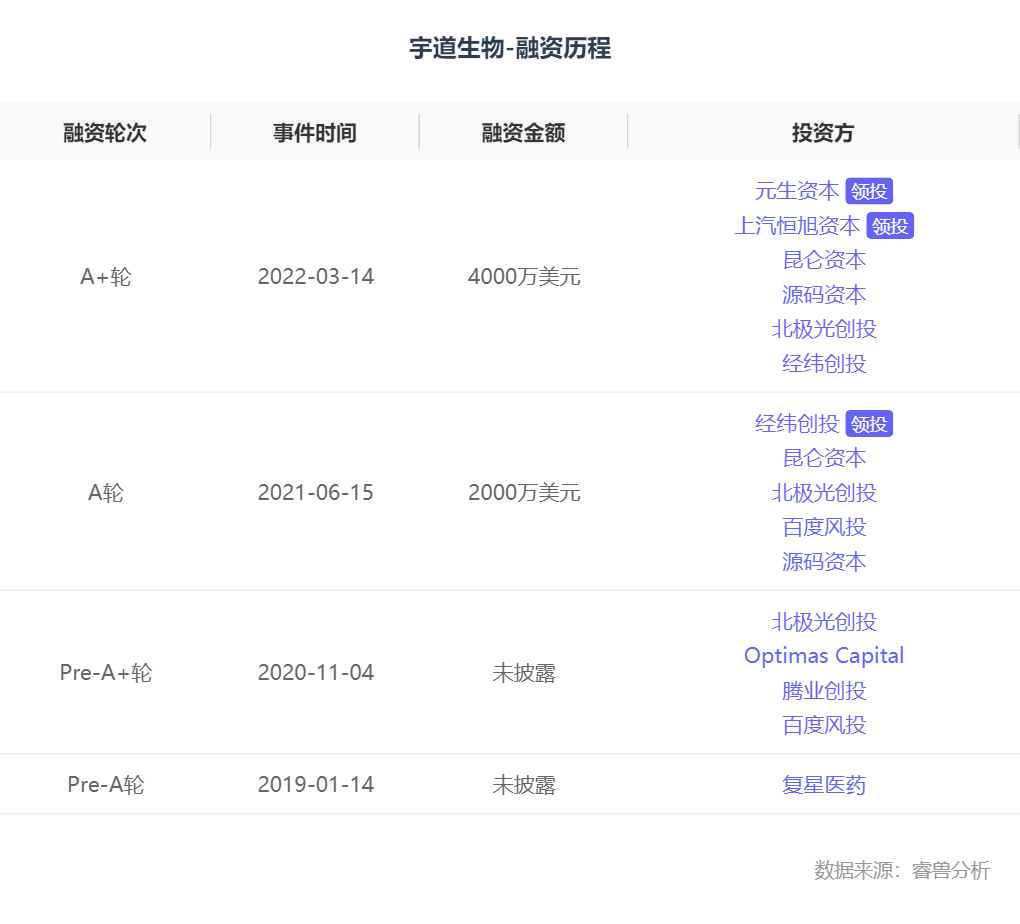Click the 投资方 column header
The width and height of the screenshot is (1020, 924).
tap(823, 133)
